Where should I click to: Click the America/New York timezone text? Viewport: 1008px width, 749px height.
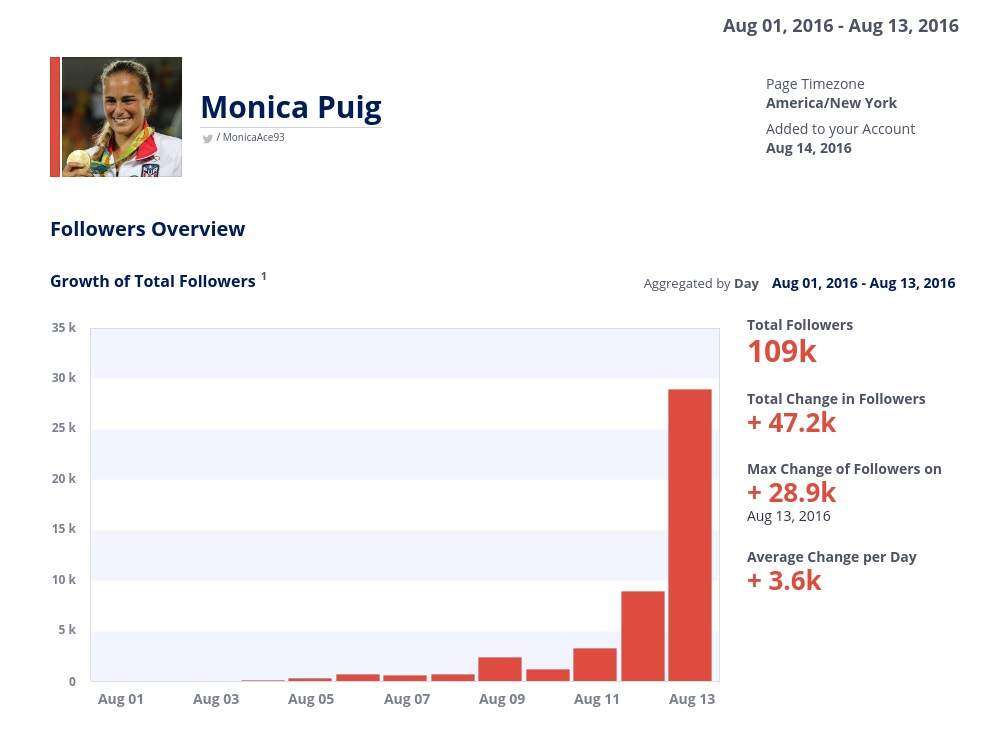coord(831,103)
